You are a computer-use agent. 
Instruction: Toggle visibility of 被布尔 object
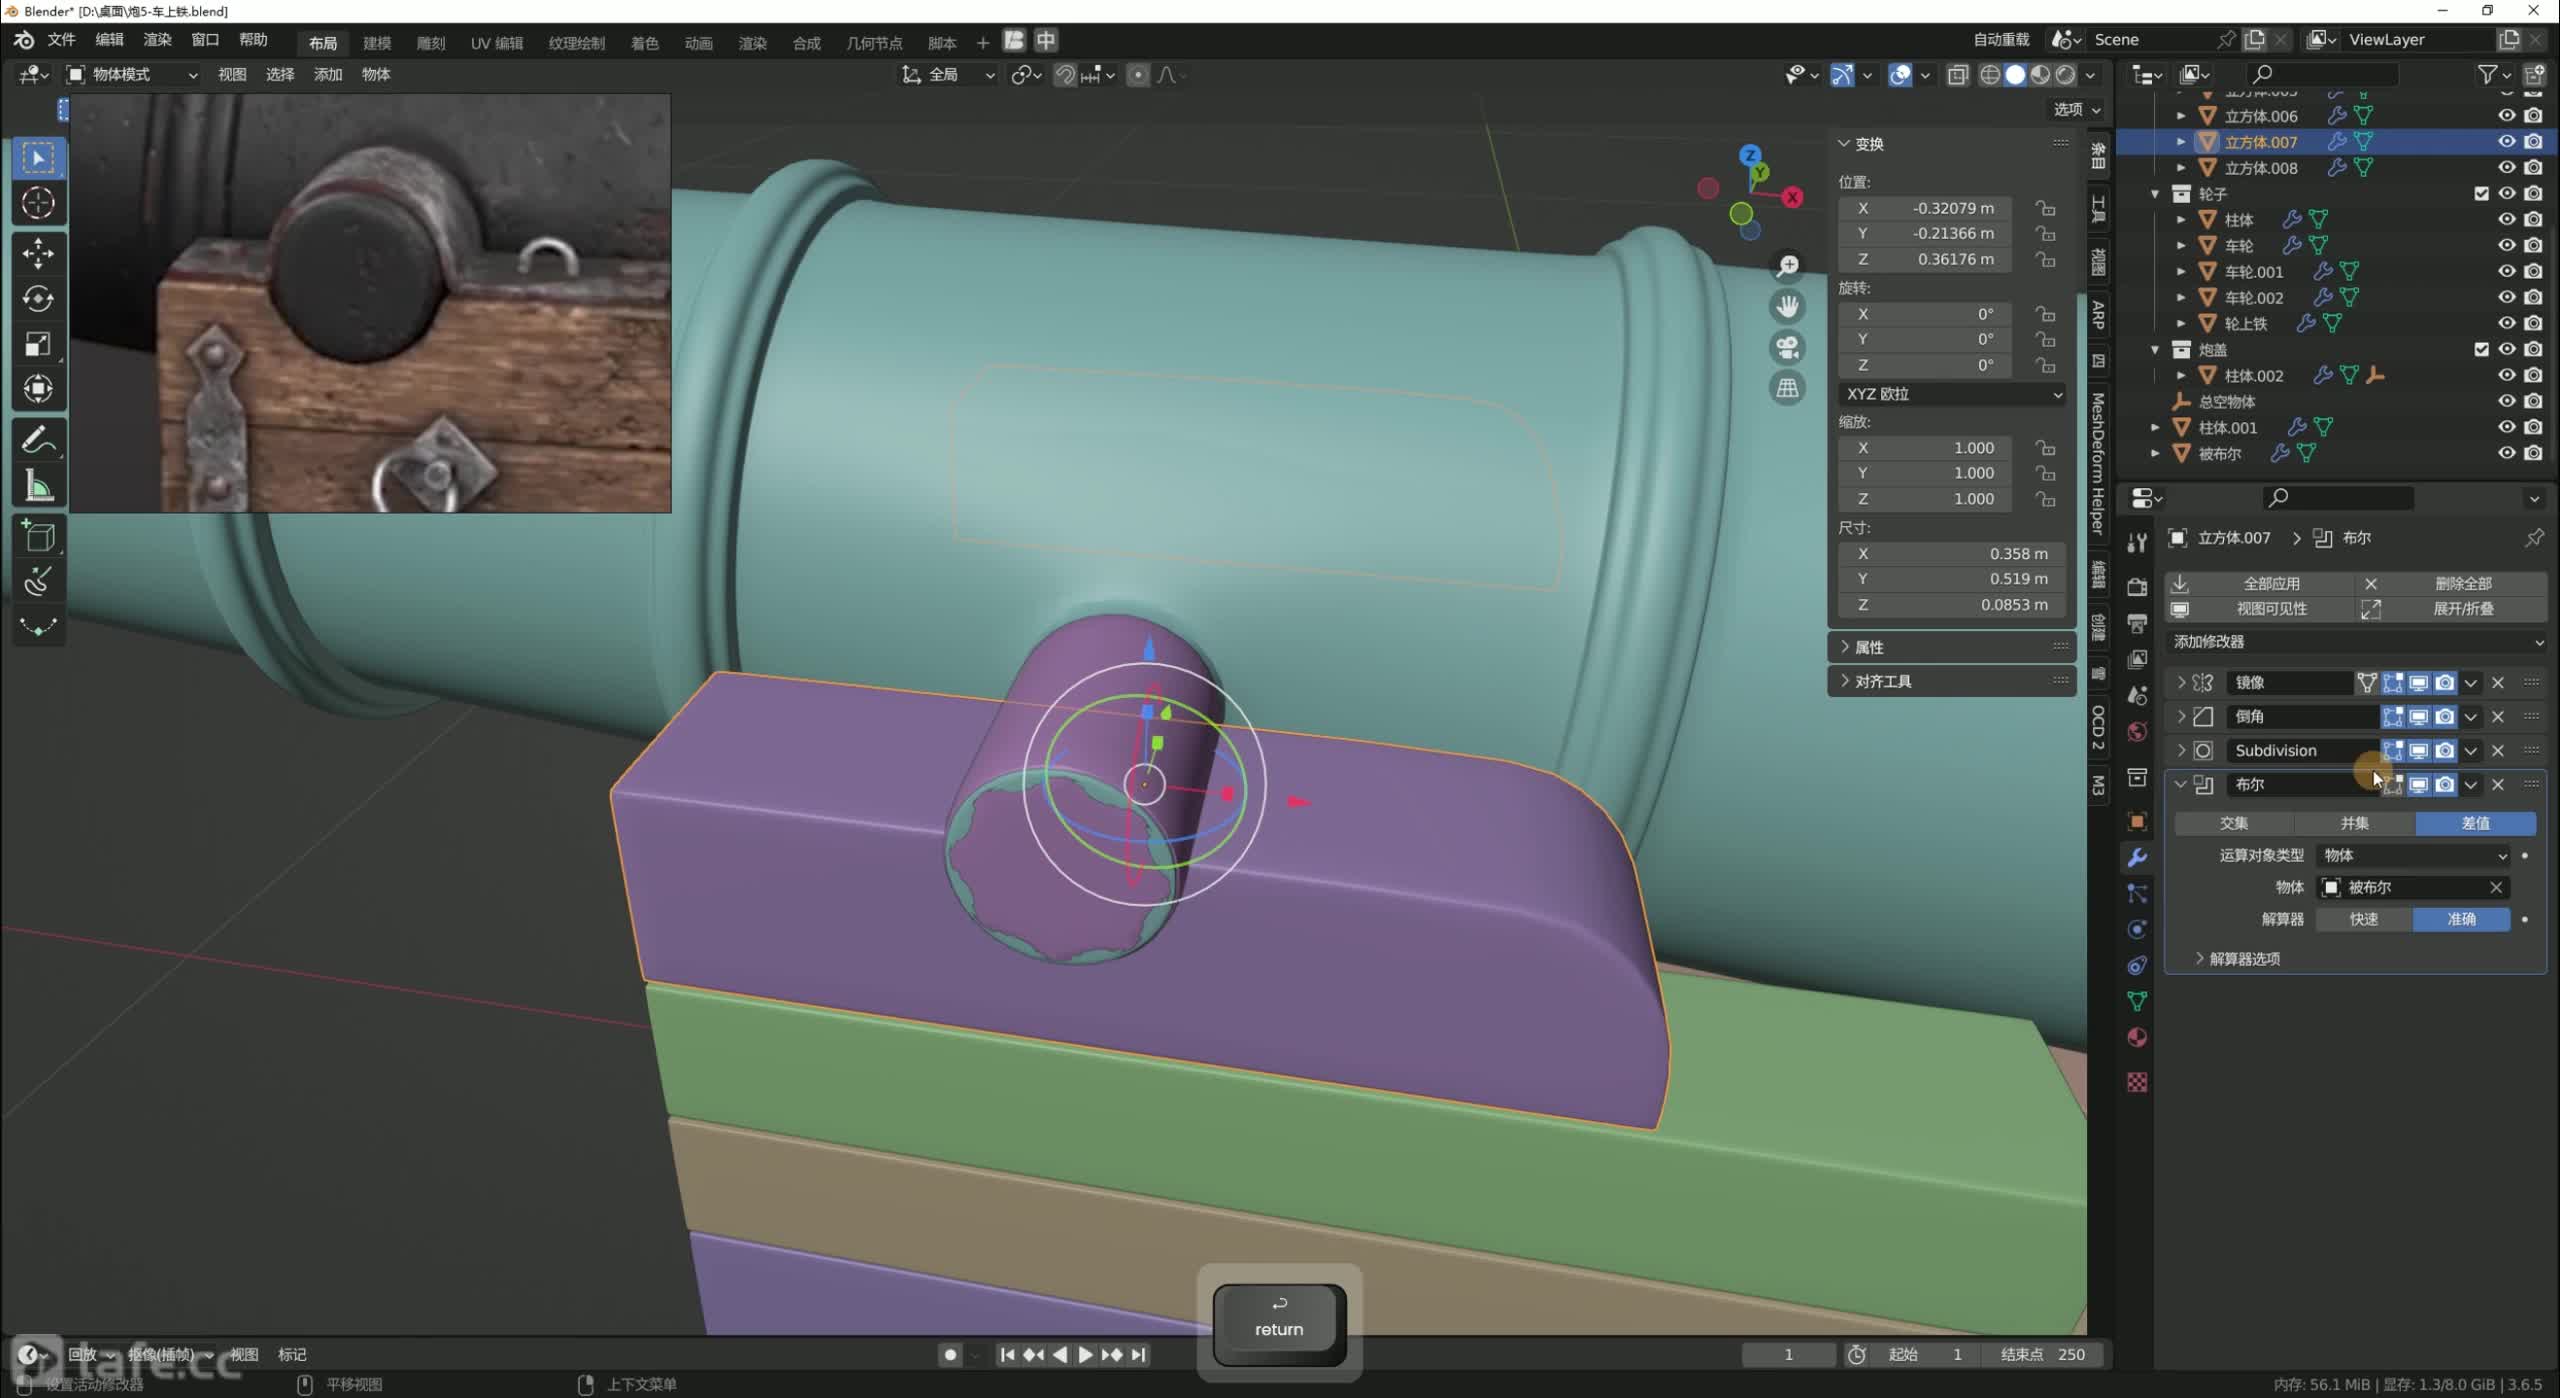coord(2506,453)
